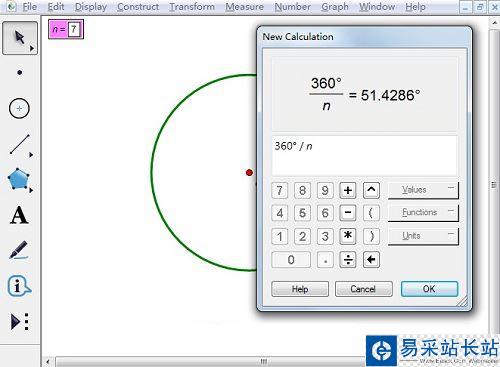Open the Transform menu
The width and height of the screenshot is (500, 367).
click(x=192, y=7)
